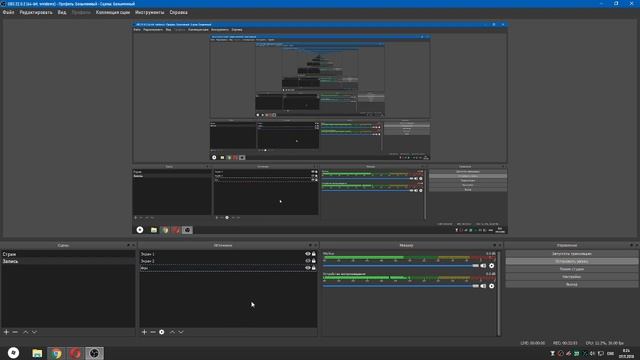The image size is (640, 360).
Task: Open the Редактировать menu
Action: click(36, 12)
